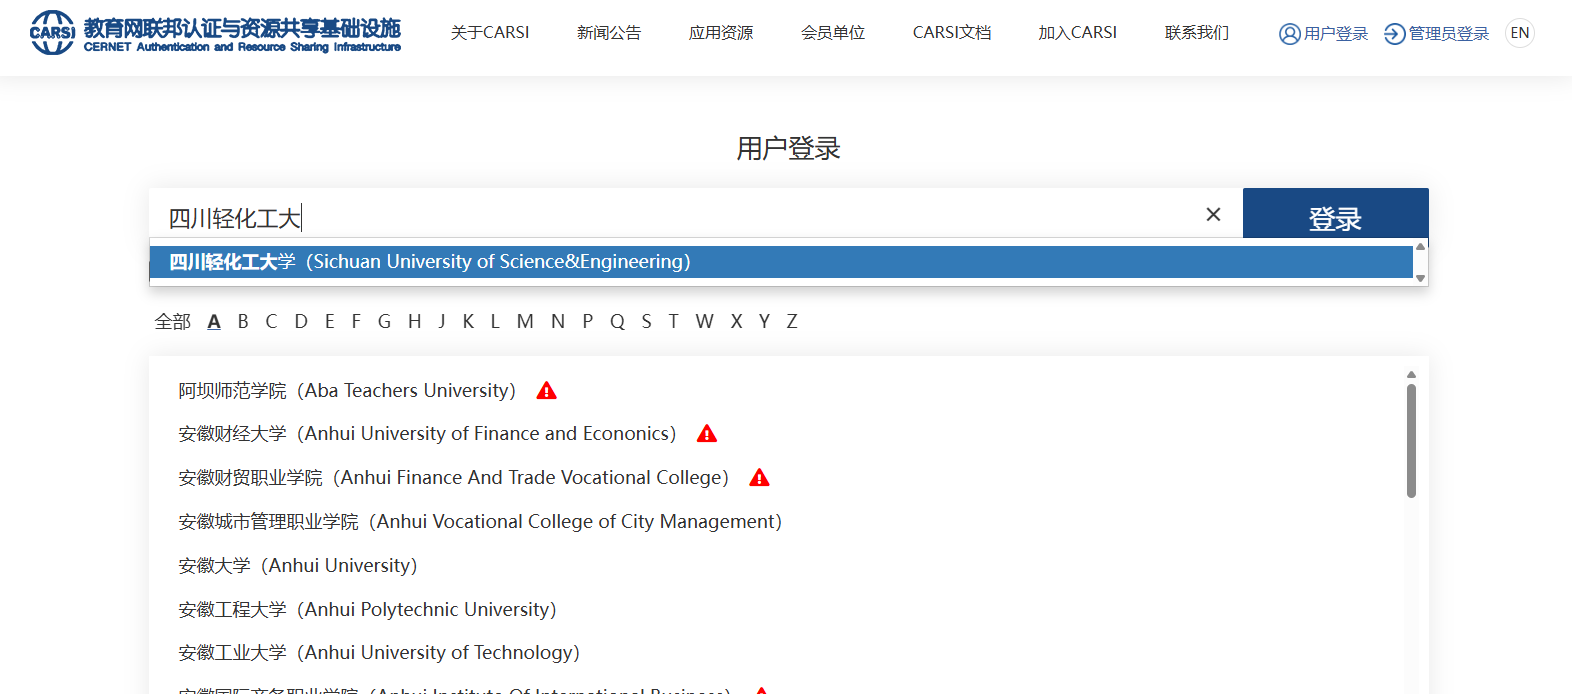This screenshot has height=694, width=1572.
Task: Click warning icon beside Aba Teachers University
Action: point(546,391)
